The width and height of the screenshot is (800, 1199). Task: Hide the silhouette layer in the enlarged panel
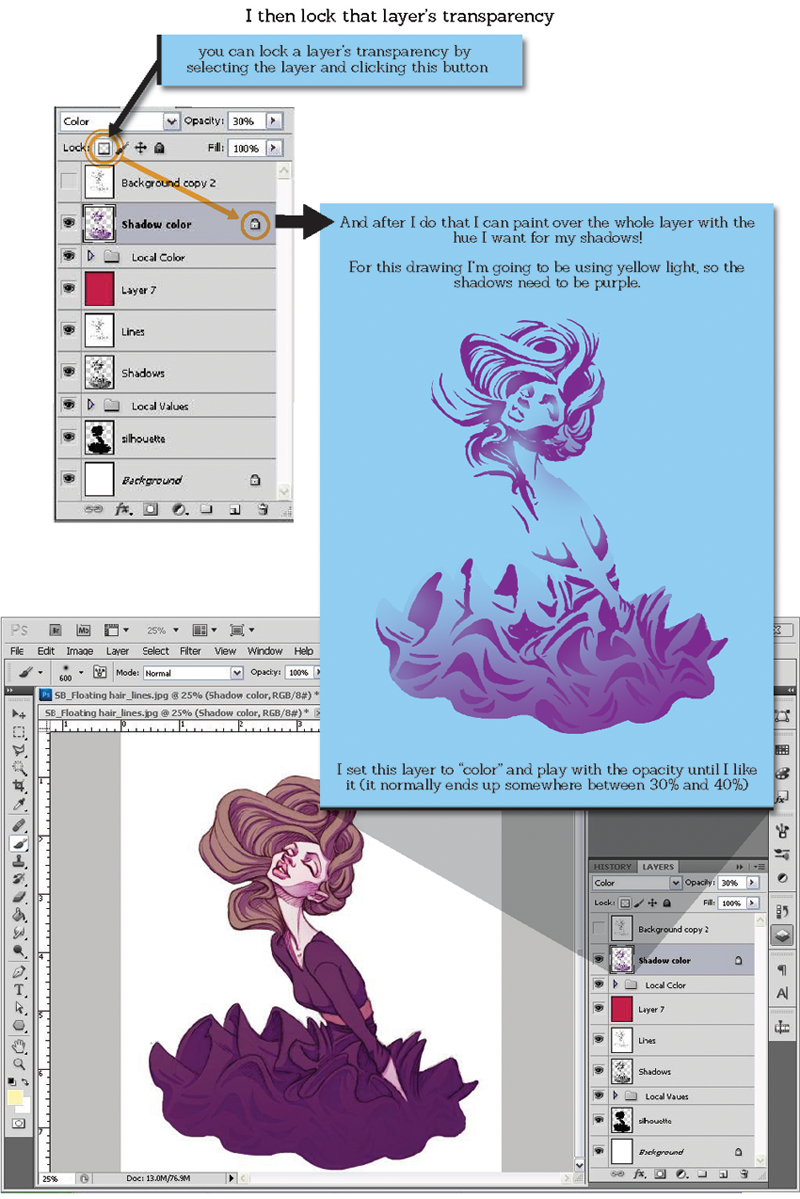(x=68, y=438)
